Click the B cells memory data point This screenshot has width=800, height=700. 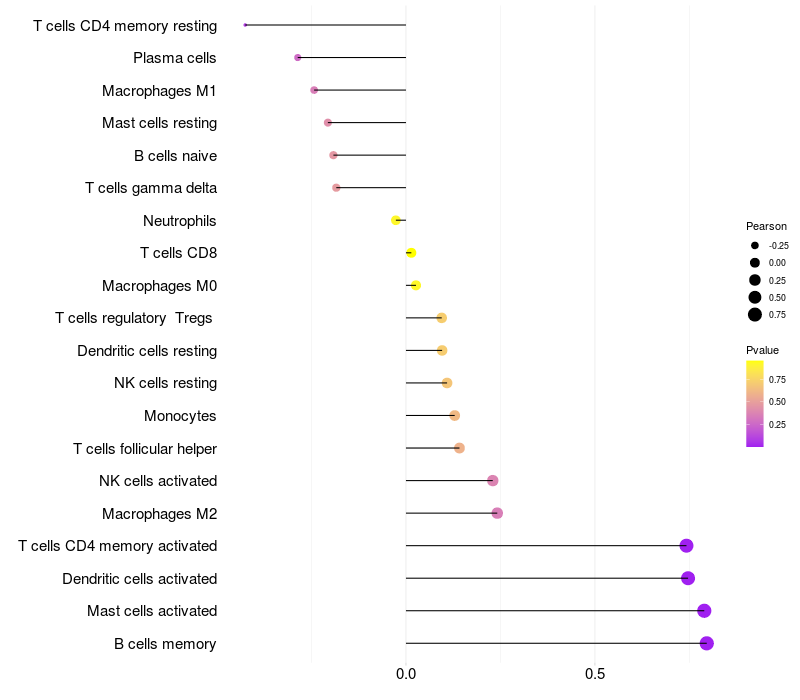707,643
